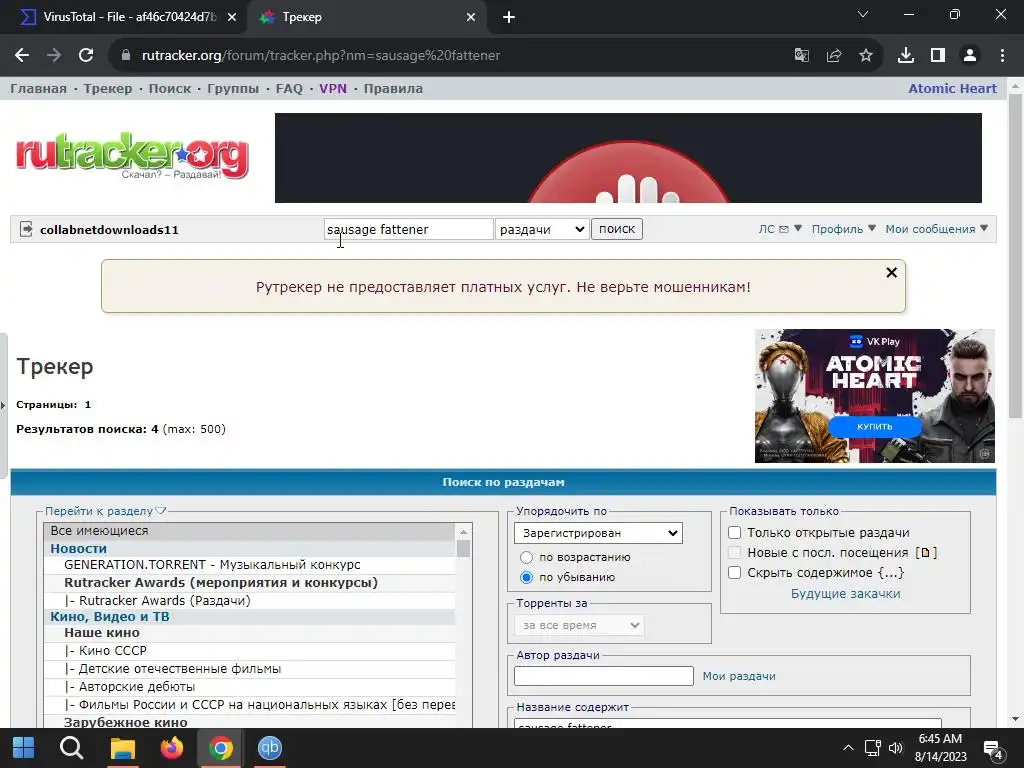Open Chrome downloads icon
Viewport: 1024px width, 768px height.
pyautogui.click(x=906, y=56)
